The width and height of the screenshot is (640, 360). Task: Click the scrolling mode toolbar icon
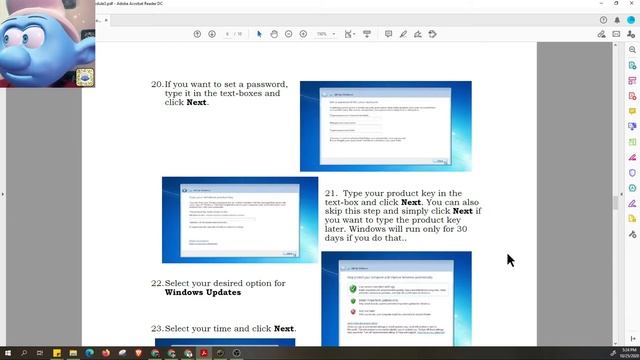367,34
